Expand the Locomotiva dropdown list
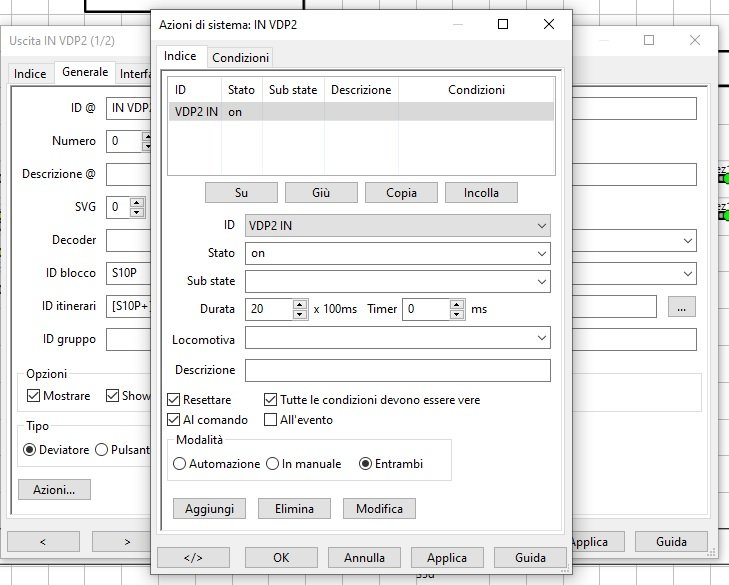The height and width of the screenshot is (585, 729). click(x=398, y=338)
